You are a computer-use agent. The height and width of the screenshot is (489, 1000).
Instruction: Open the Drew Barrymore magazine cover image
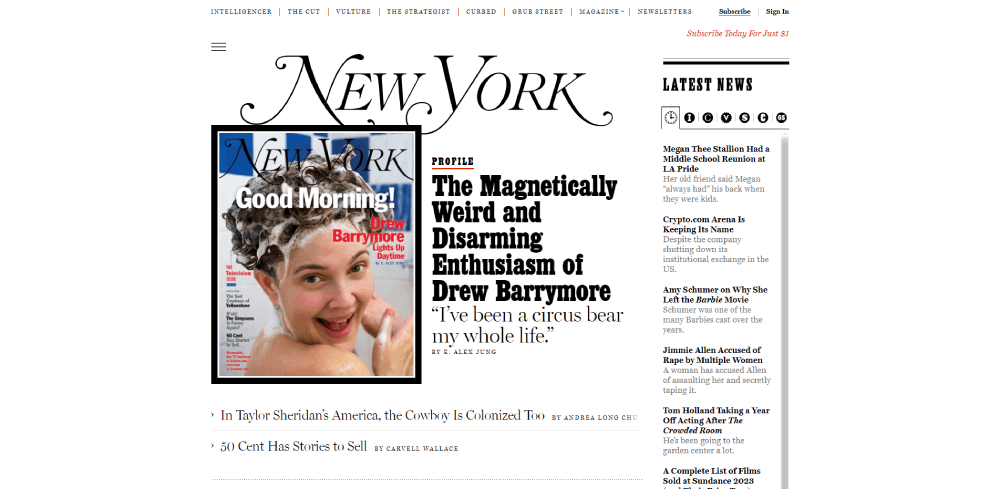(x=316, y=254)
